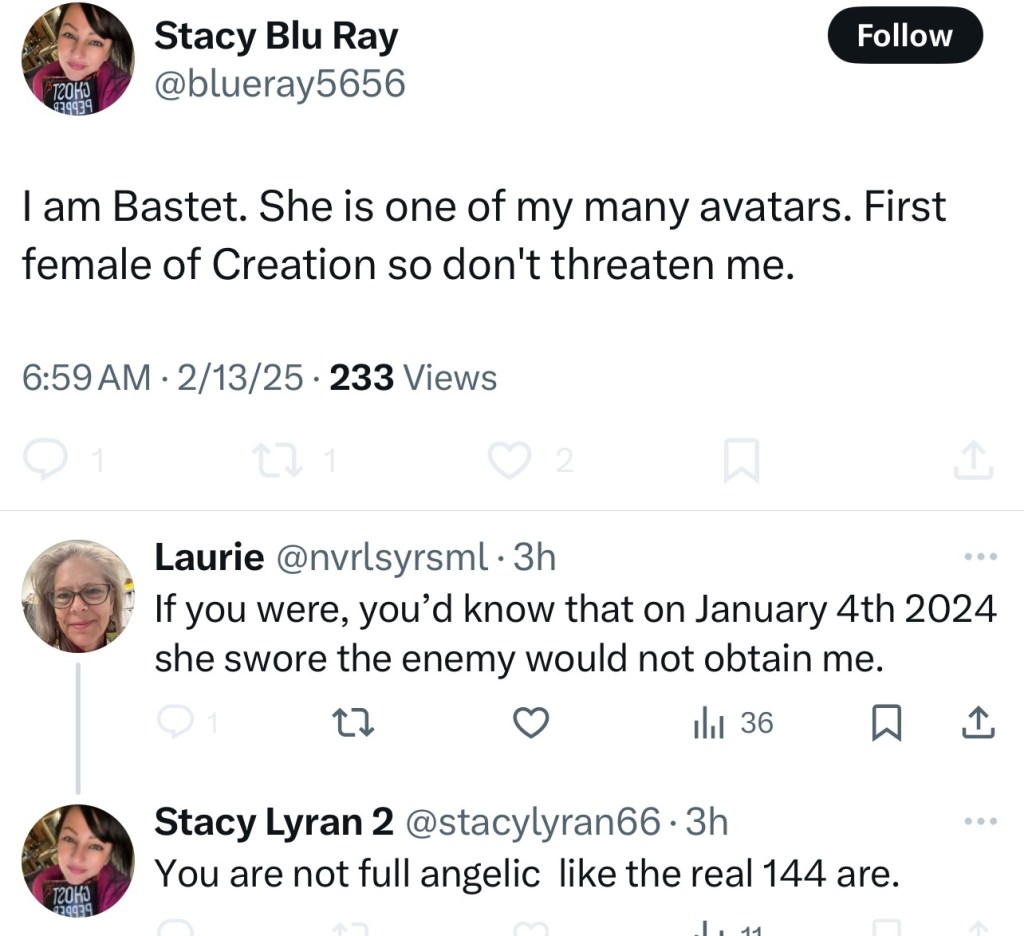1024x936 pixels.
Task: Open the @blueray5656 handle link
Action: tap(279, 84)
